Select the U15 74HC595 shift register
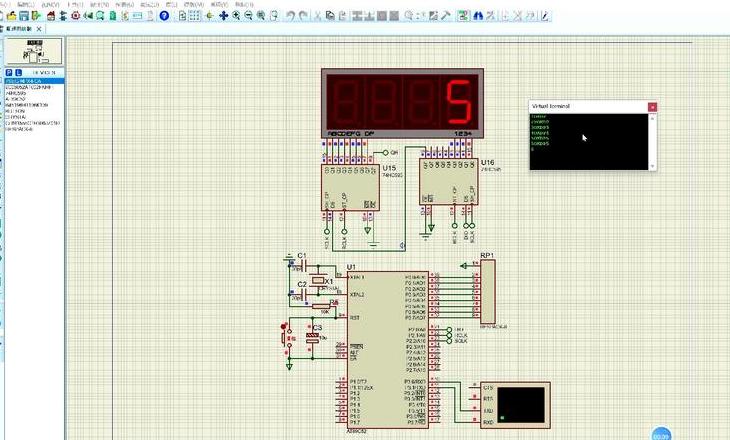The width and height of the screenshot is (730, 440). tap(350, 187)
